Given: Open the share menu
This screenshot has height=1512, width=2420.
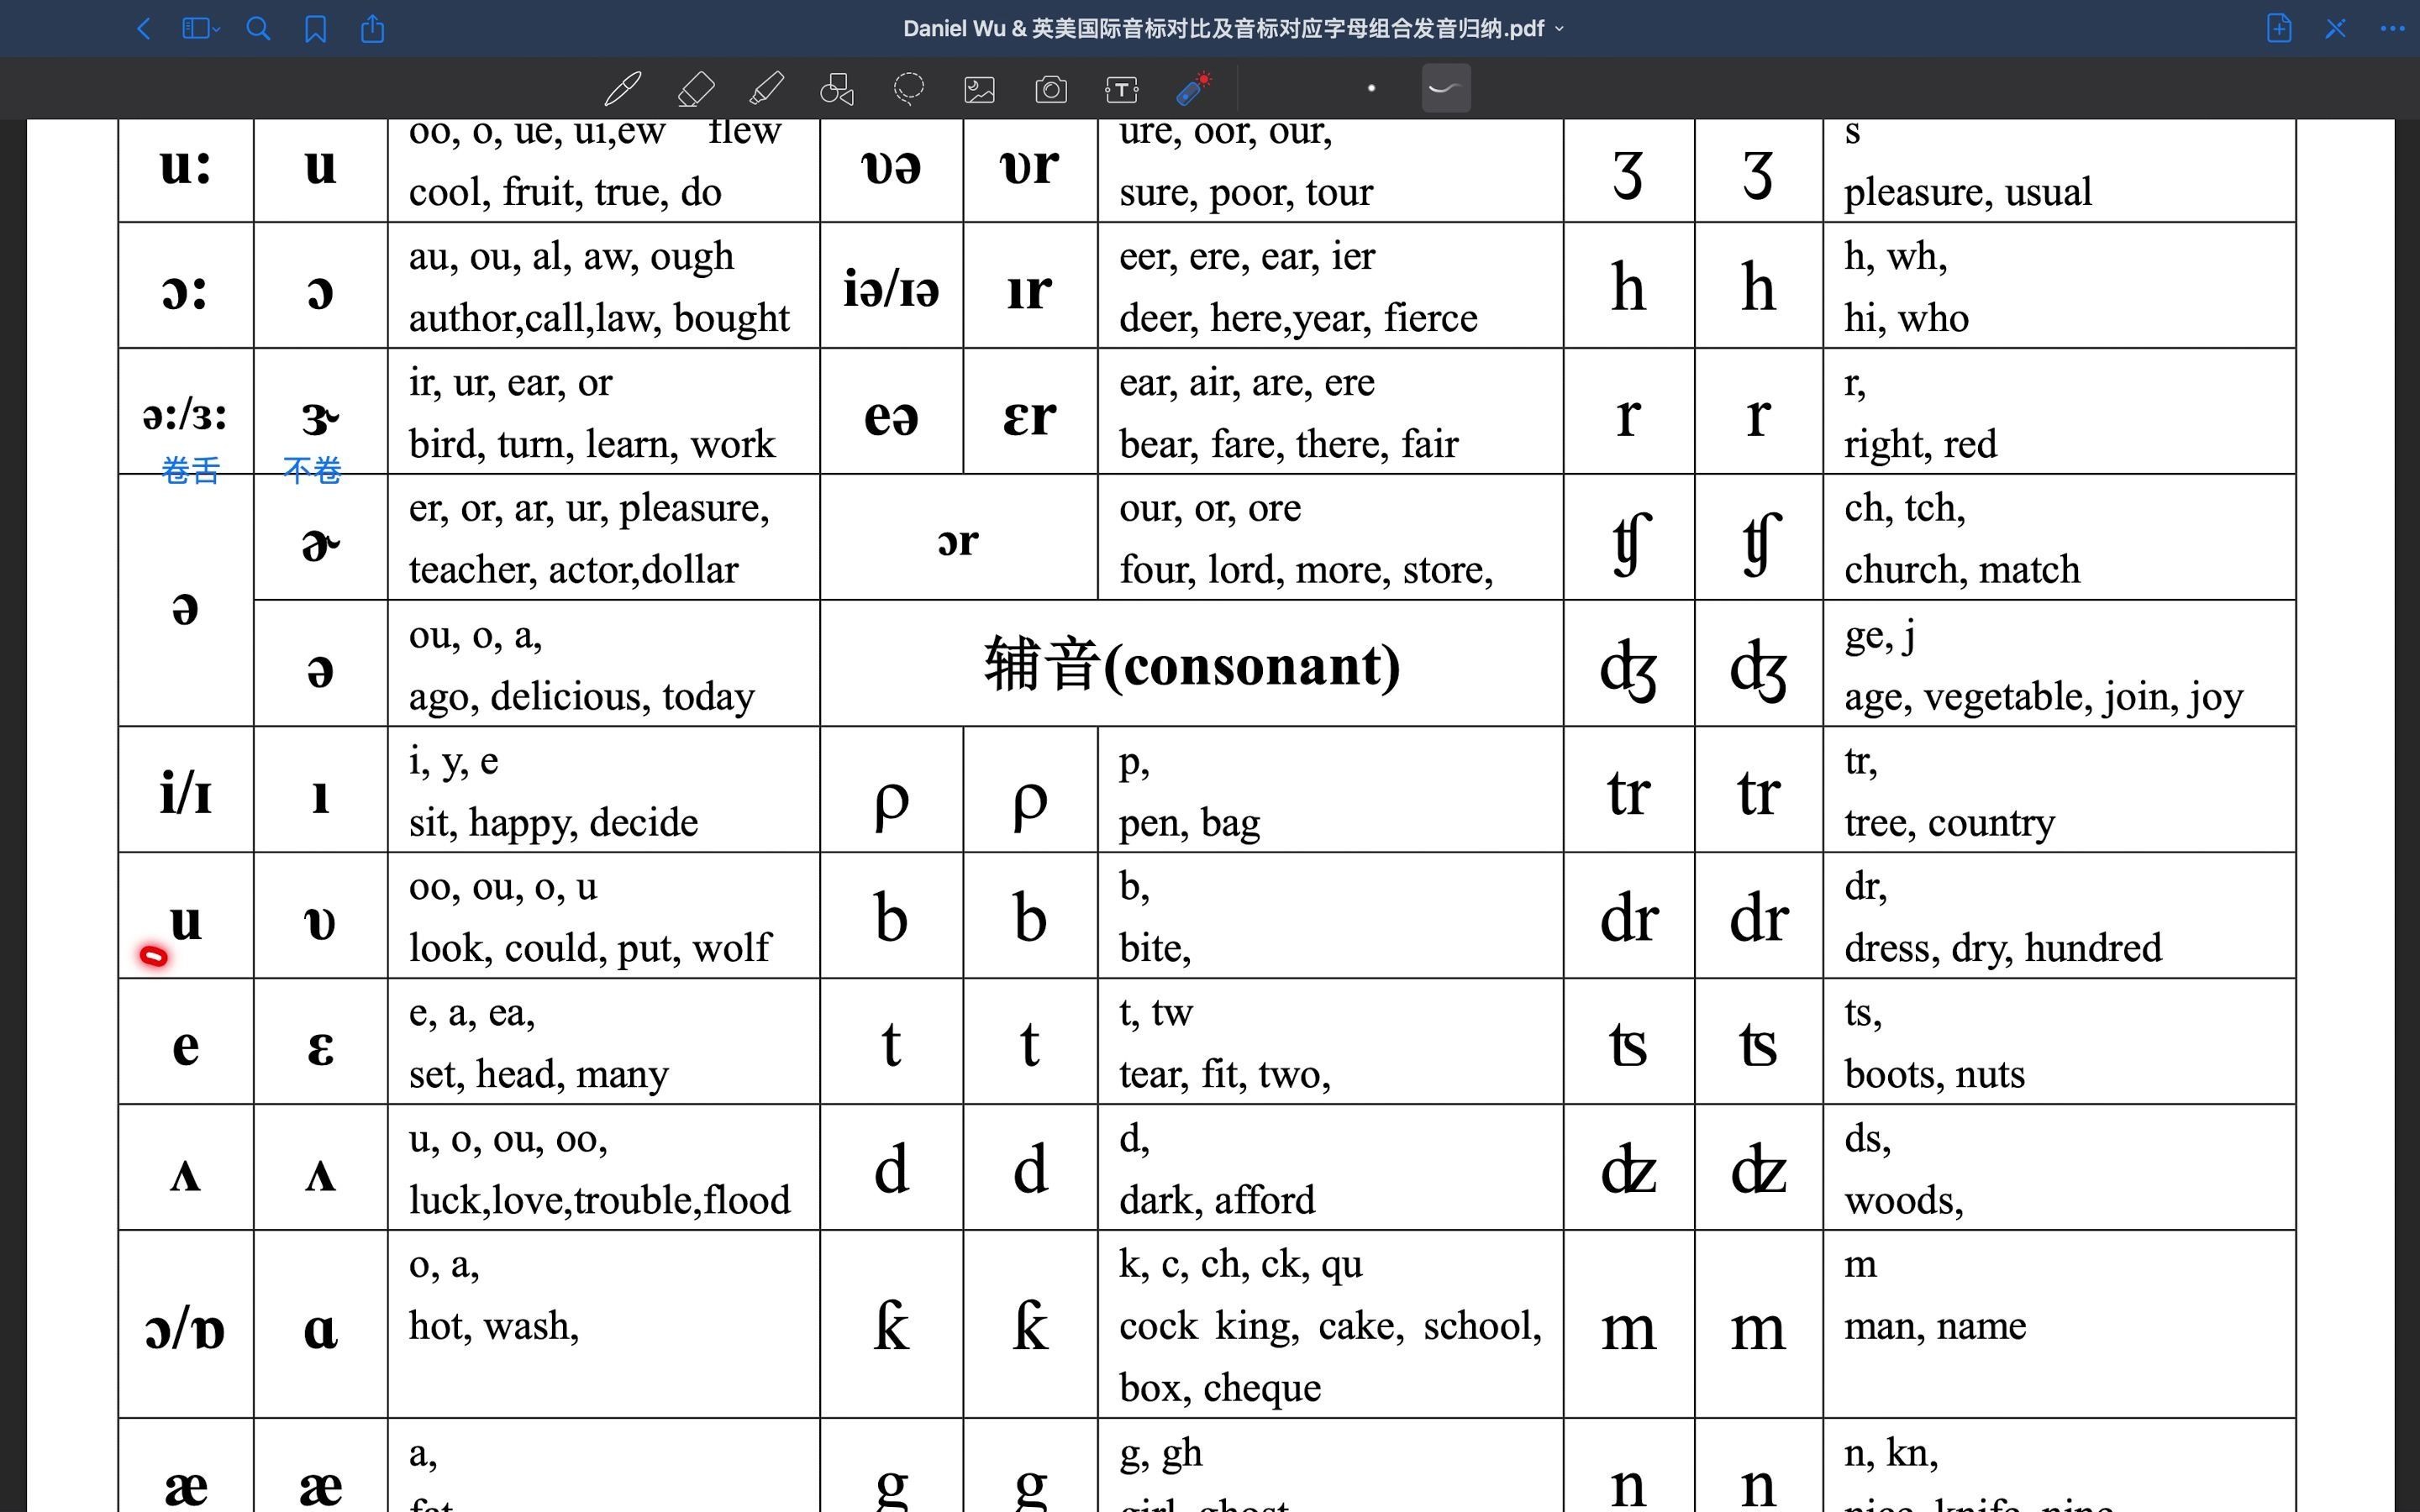Looking at the screenshot, I should coord(372,28).
